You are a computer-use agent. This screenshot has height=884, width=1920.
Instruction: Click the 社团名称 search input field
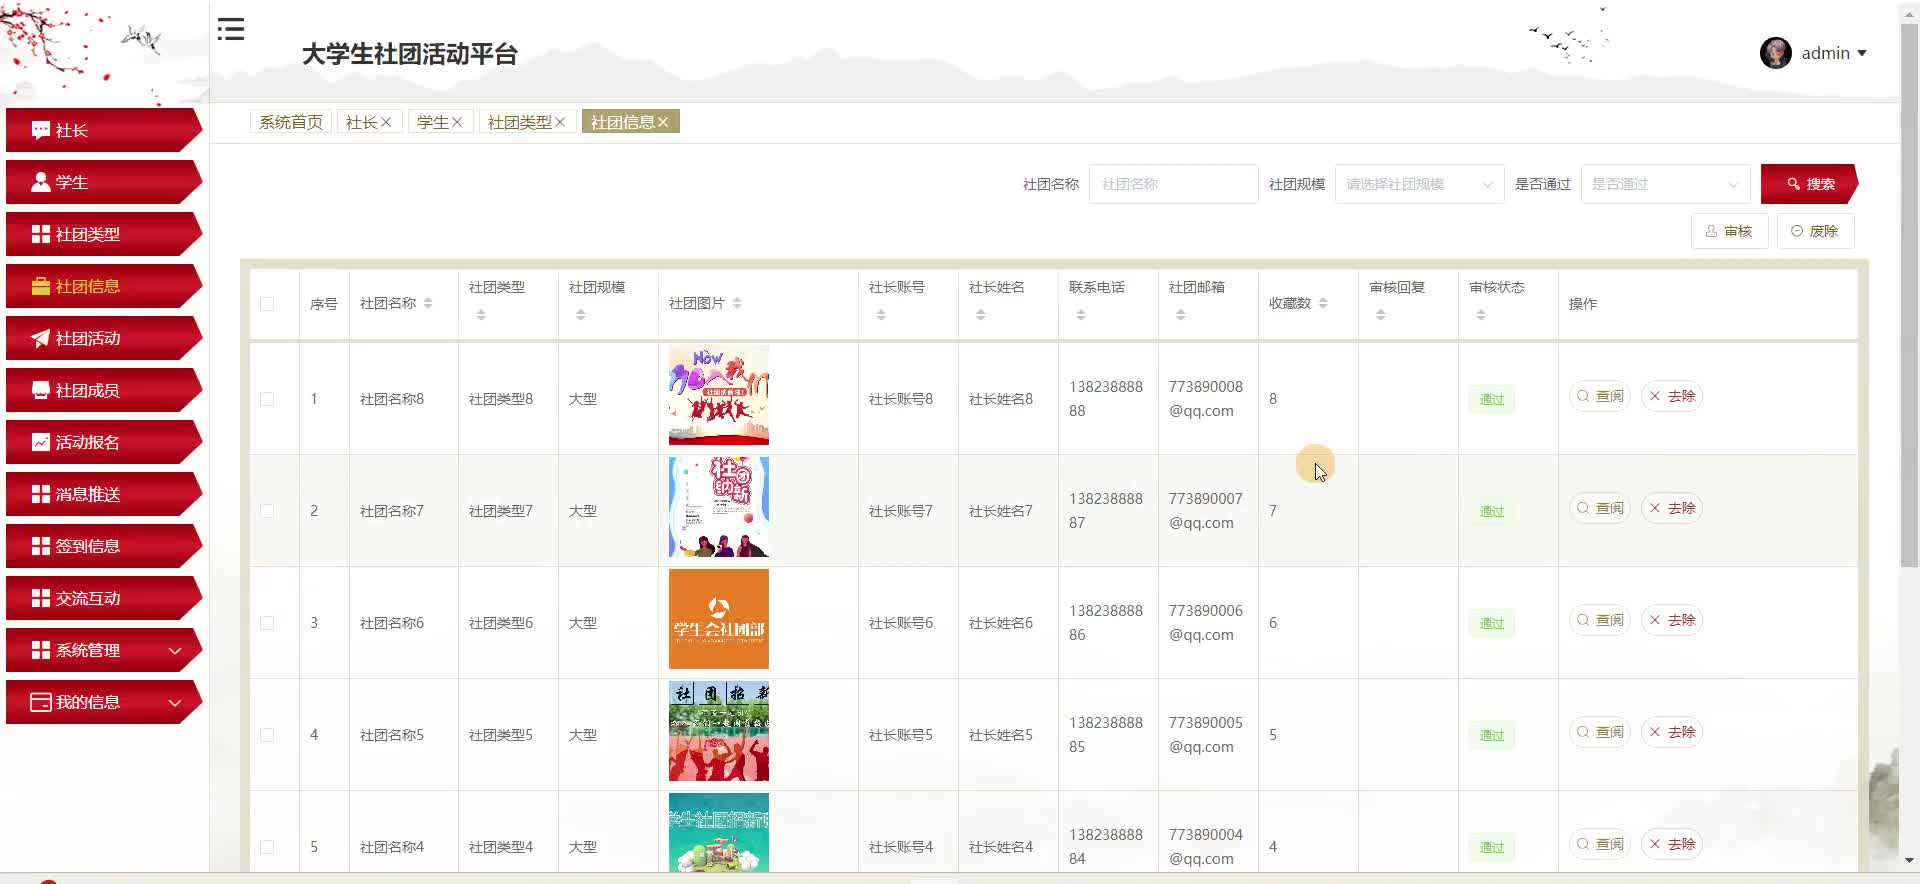1172,184
